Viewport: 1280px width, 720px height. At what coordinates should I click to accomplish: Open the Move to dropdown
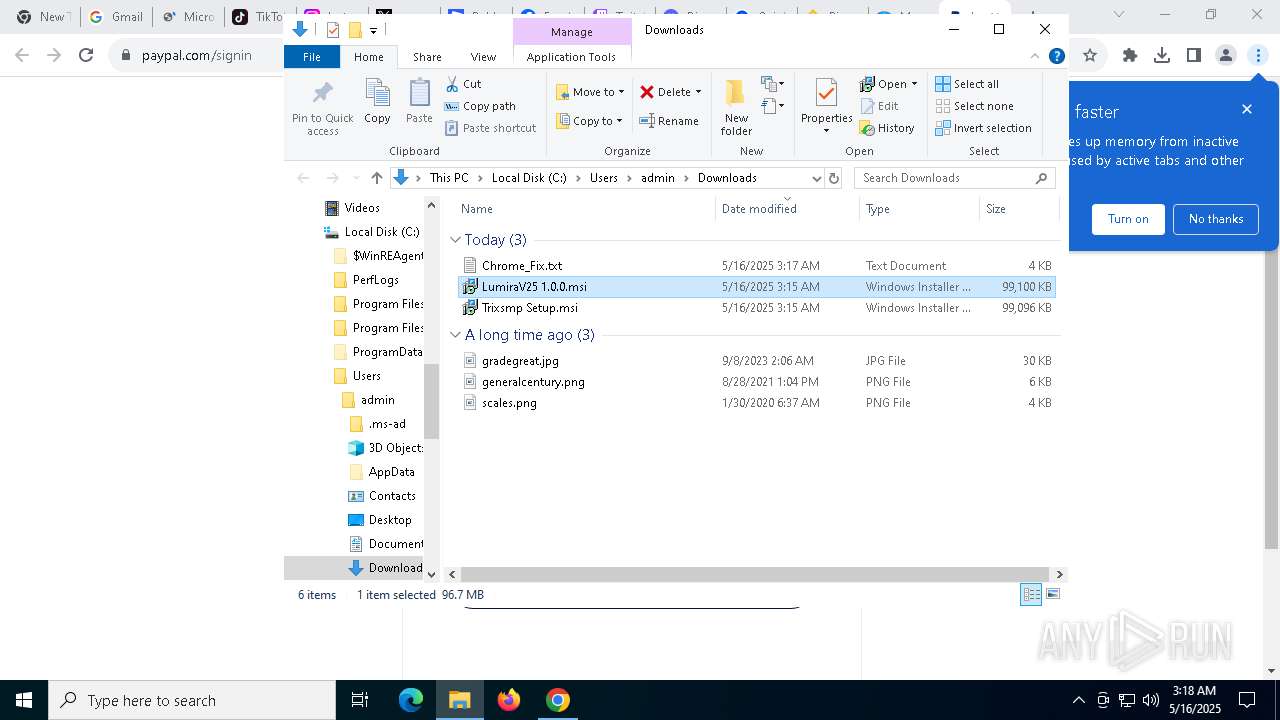tap(590, 92)
